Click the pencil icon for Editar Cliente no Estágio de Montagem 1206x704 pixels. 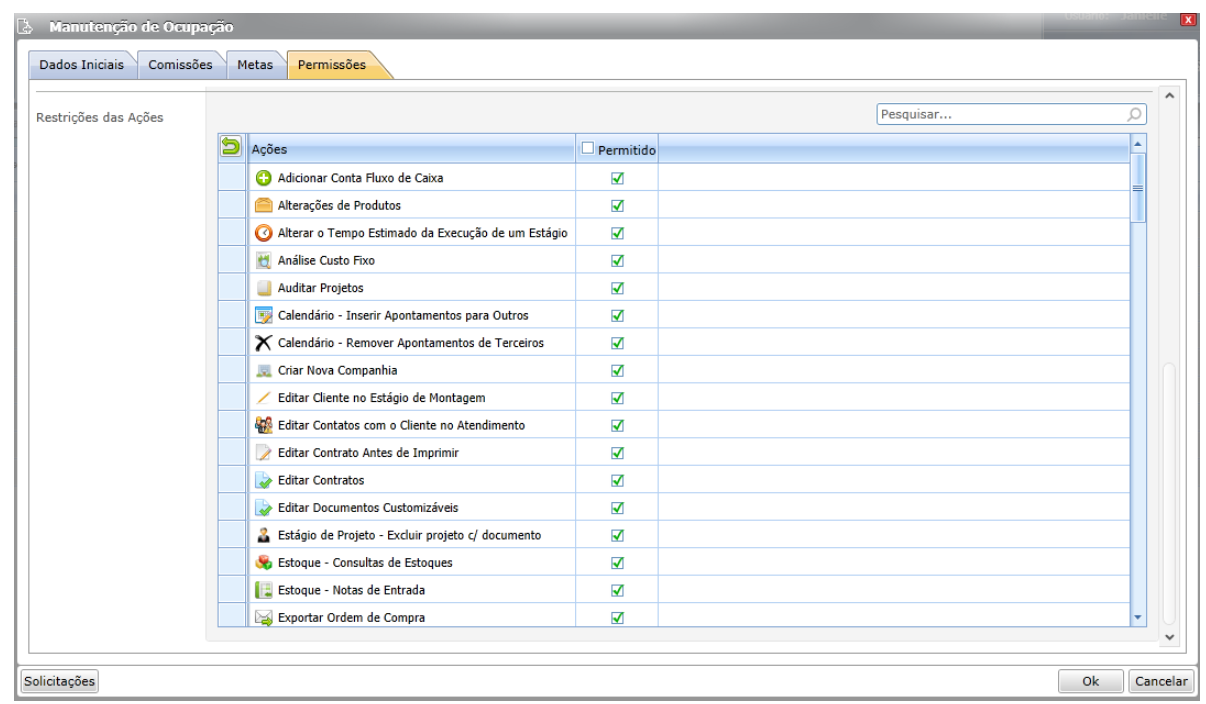pos(262,398)
